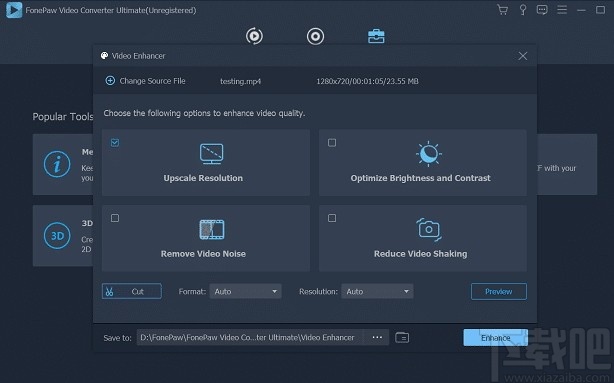This screenshot has height=383, width=614.
Task: Switch to the recorder circle tab icon
Action: point(315,36)
